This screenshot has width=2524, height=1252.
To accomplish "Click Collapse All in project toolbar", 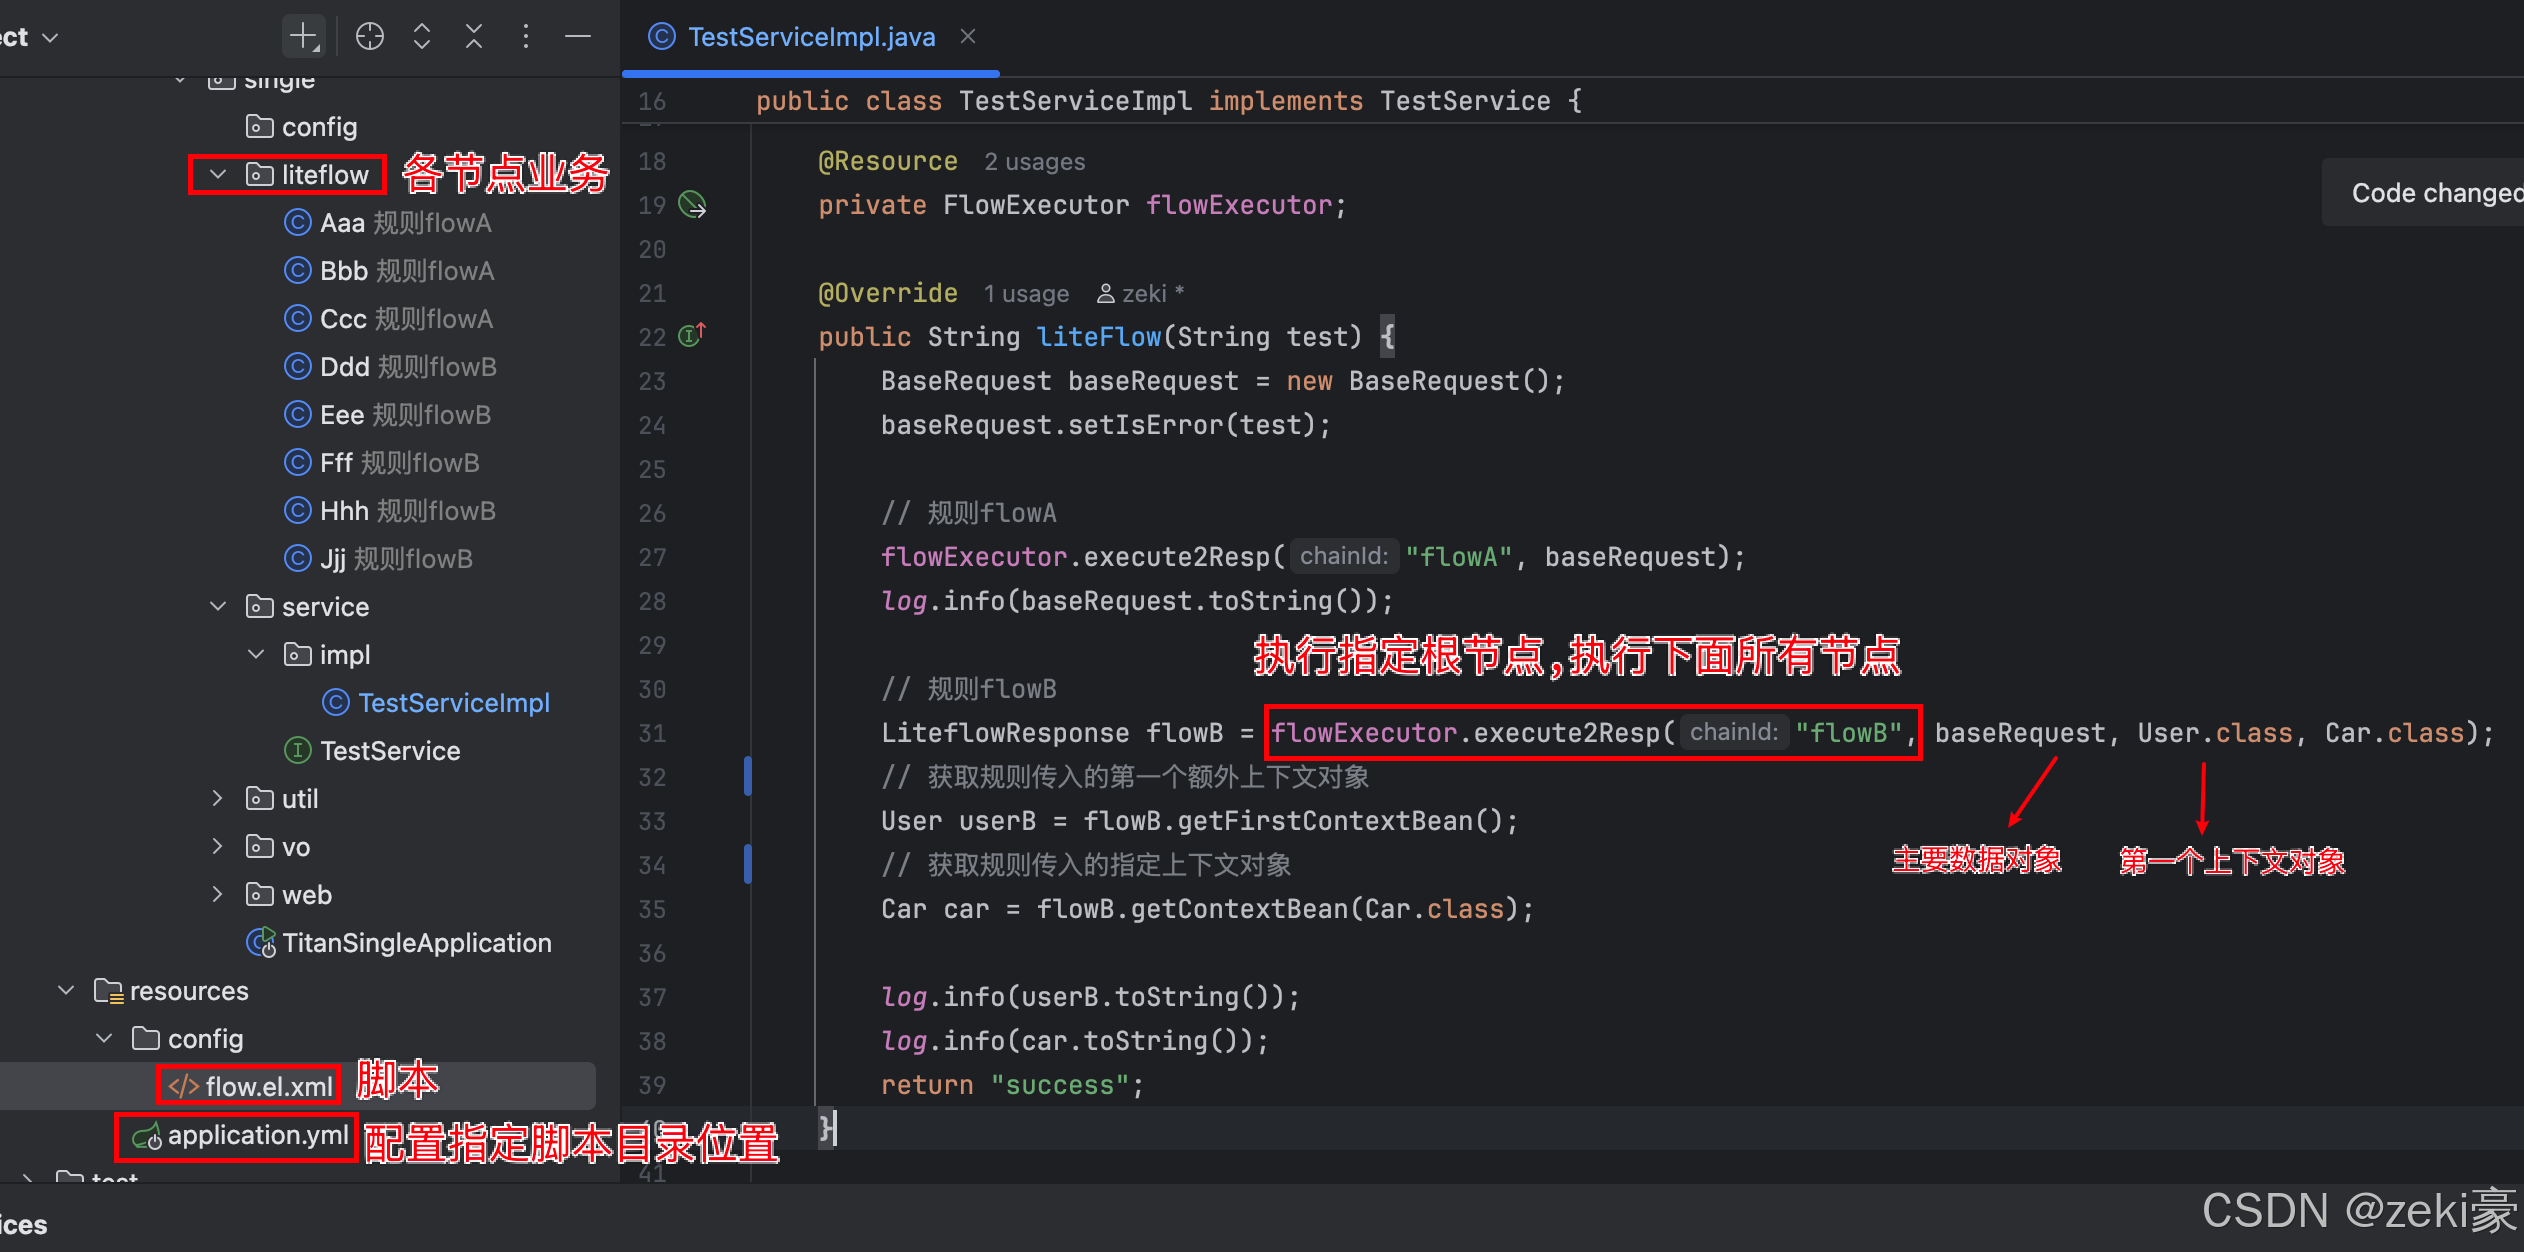I will (x=474, y=37).
